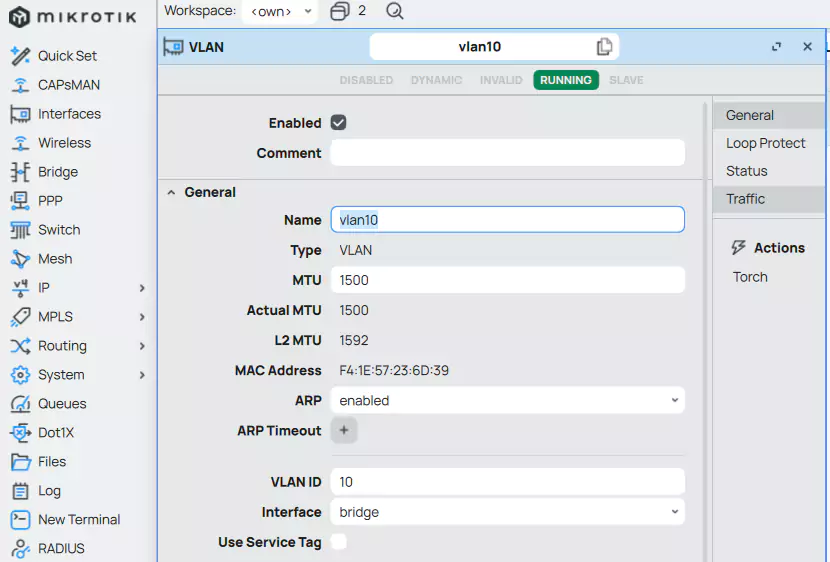Click the copy icon next to vlan10 title
This screenshot has height=562, width=830.
click(x=604, y=47)
